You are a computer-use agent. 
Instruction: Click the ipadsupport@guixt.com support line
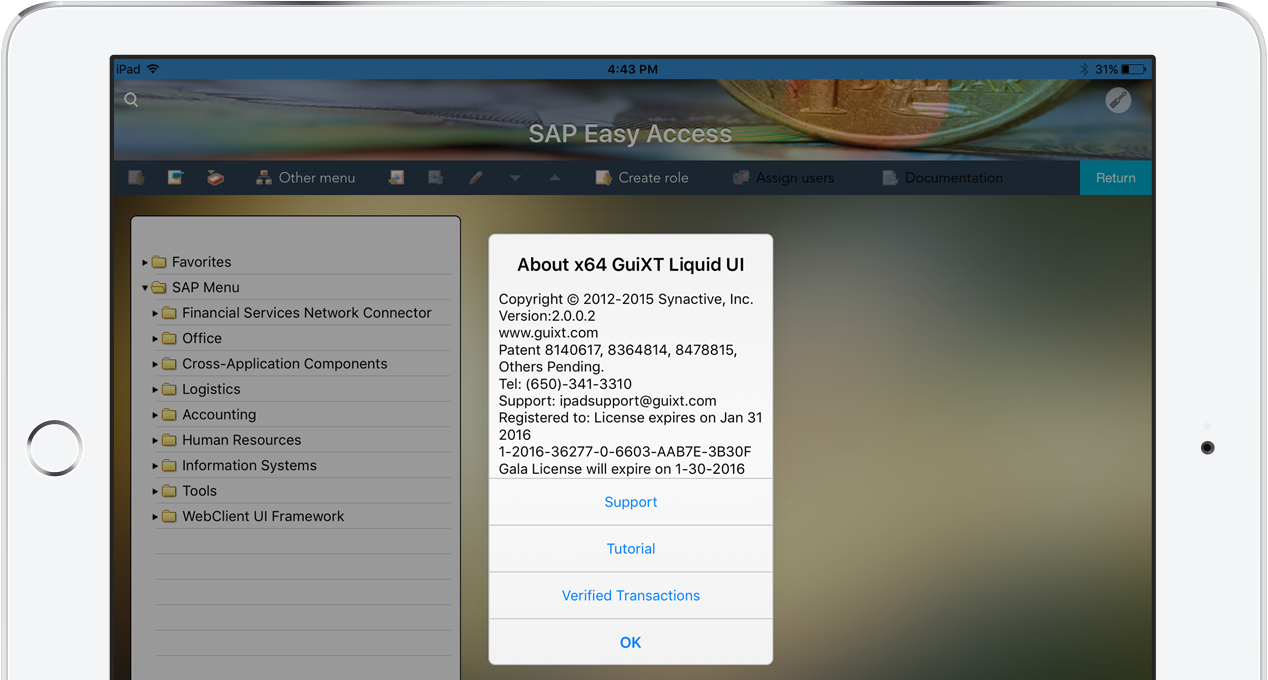click(x=608, y=401)
